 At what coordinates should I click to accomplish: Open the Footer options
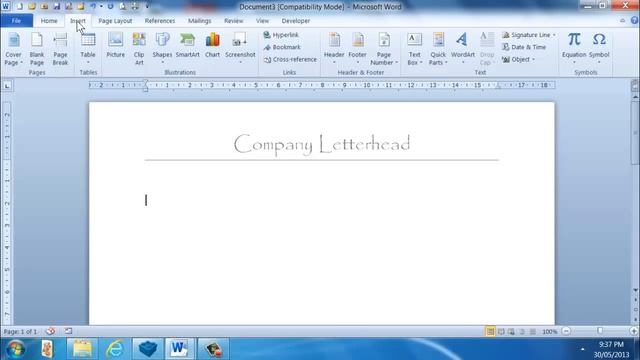(357, 48)
